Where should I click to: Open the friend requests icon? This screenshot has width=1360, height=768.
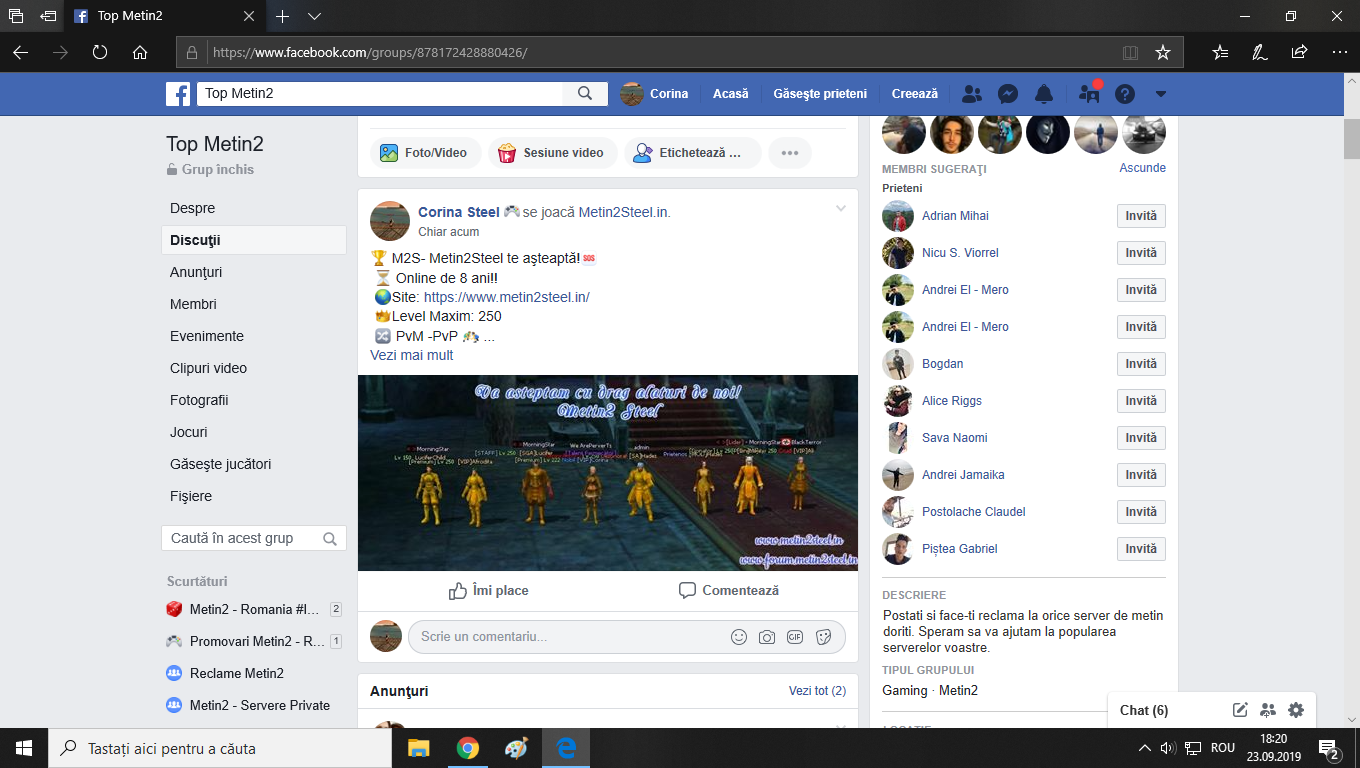(971, 94)
